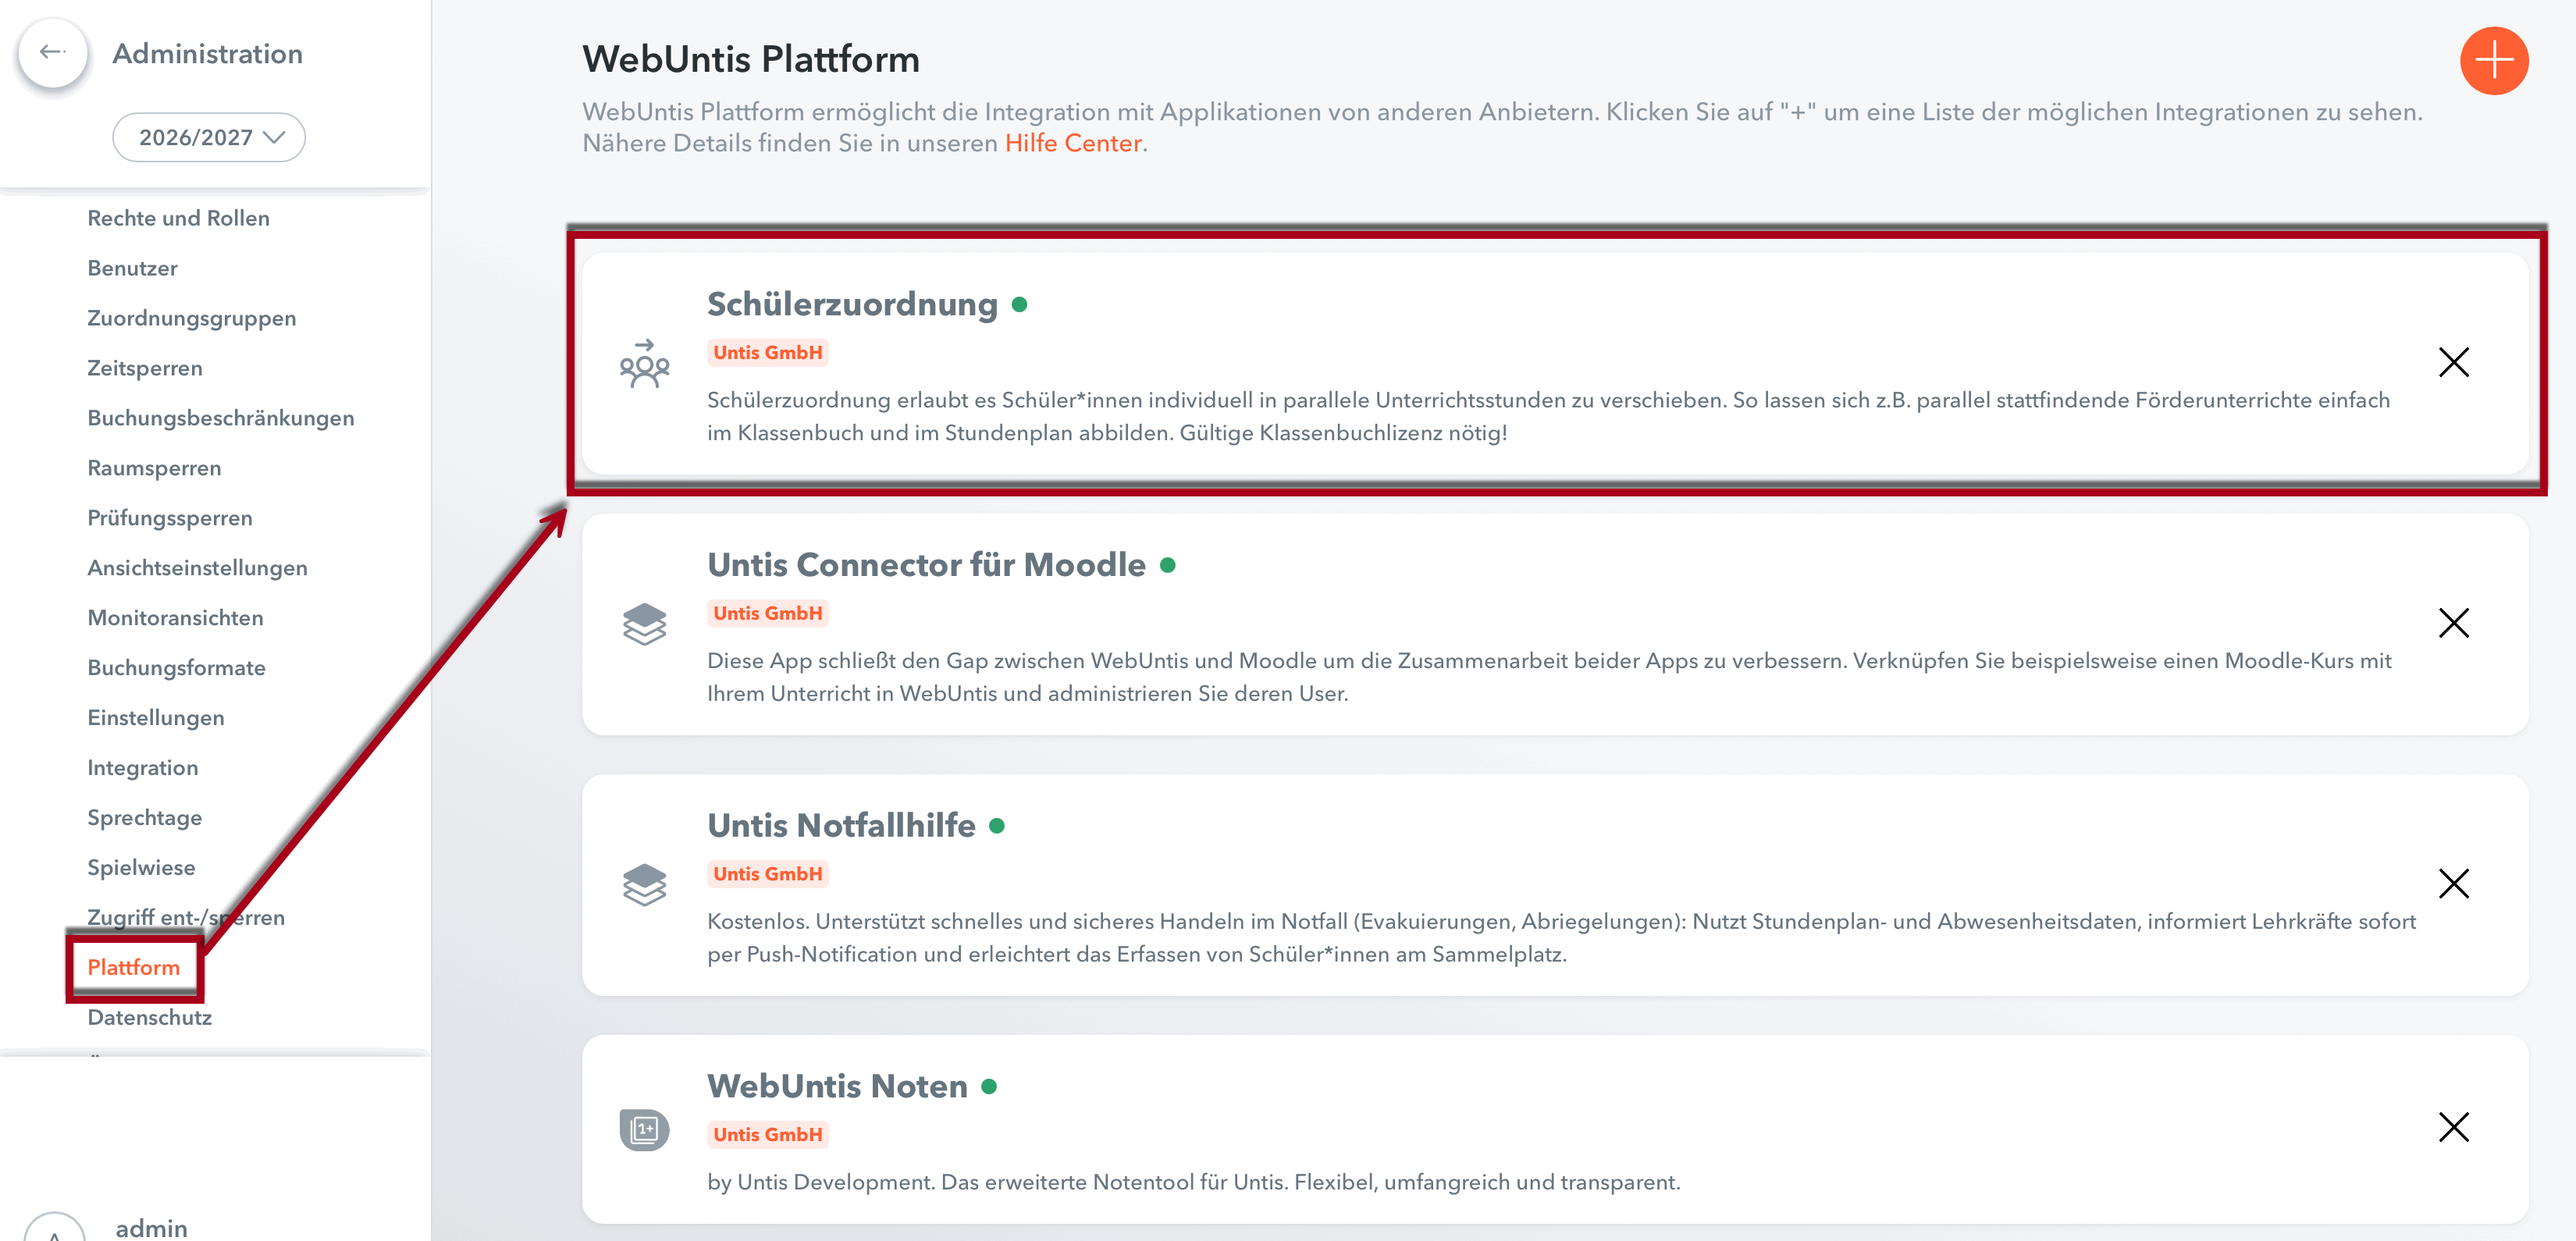Viewport: 2576px width, 1241px height.
Task: Remove the Schülerzuordnung integration with its X
Action: (x=2453, y=362)
